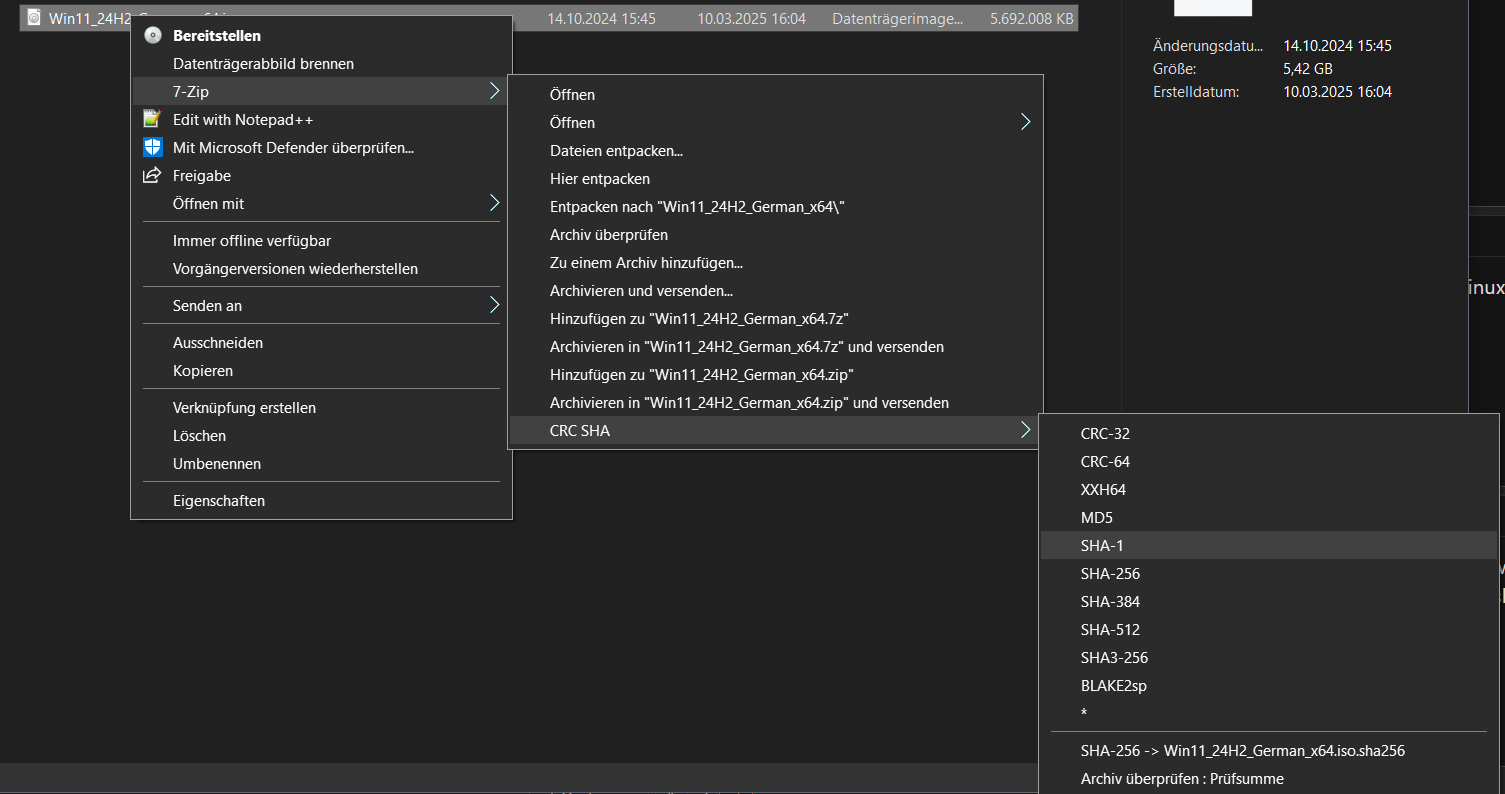Viewport: 1505px width, 794px height.
Task: Choose Archiv überprüfen : Prüfsumme
Action: pos(1269,779)
